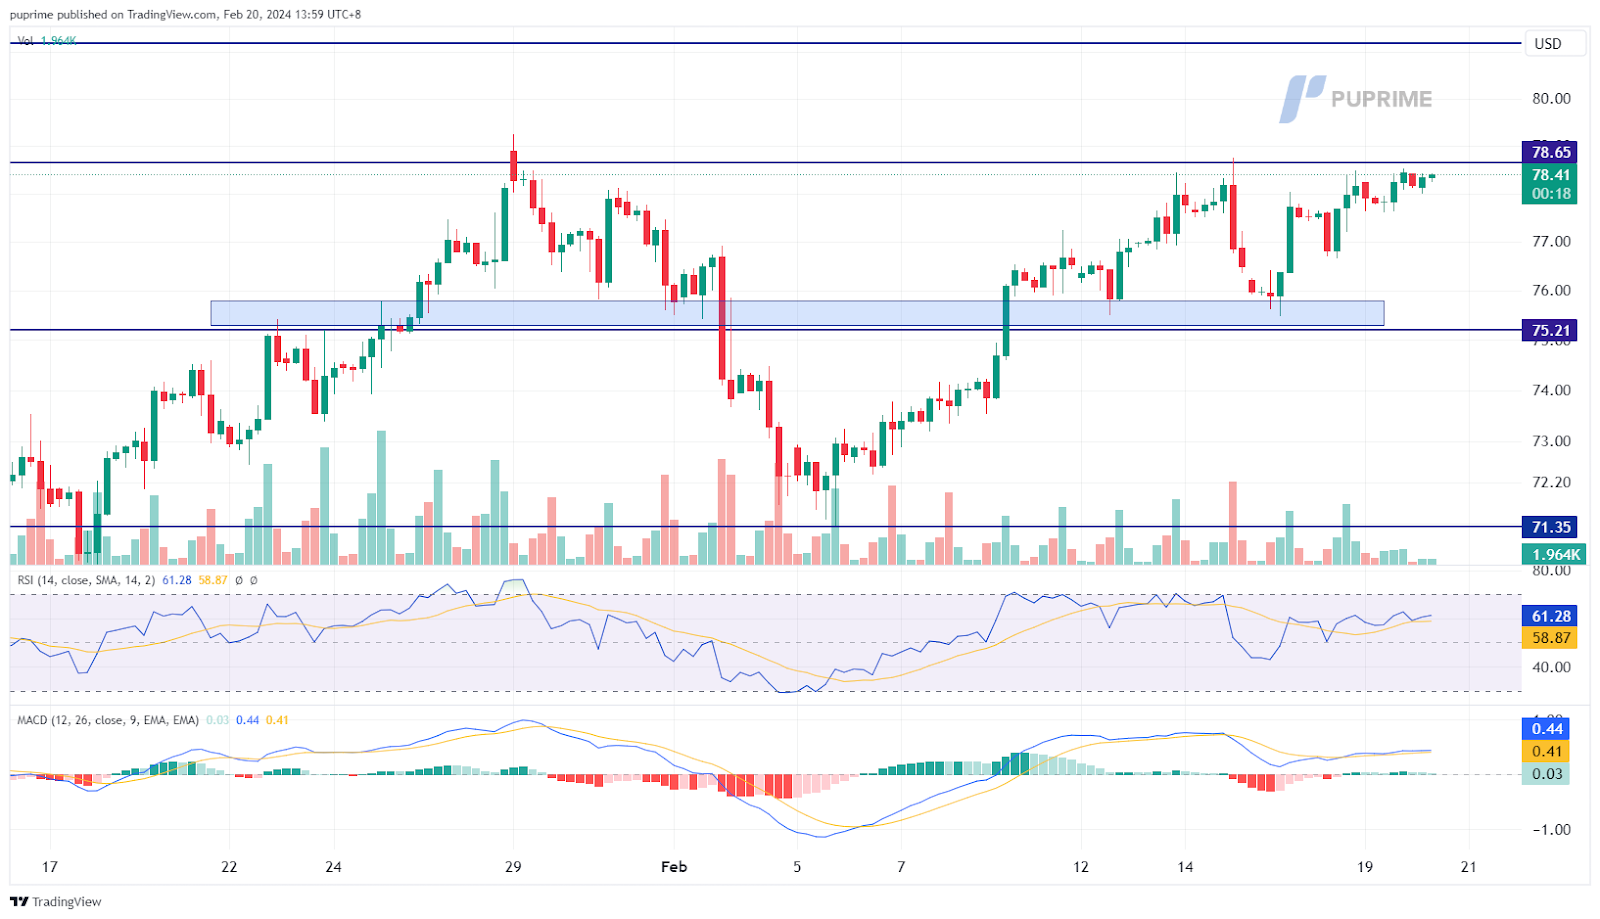
Task: Click the MACD legend value 0.03
Action: (217, 720)
